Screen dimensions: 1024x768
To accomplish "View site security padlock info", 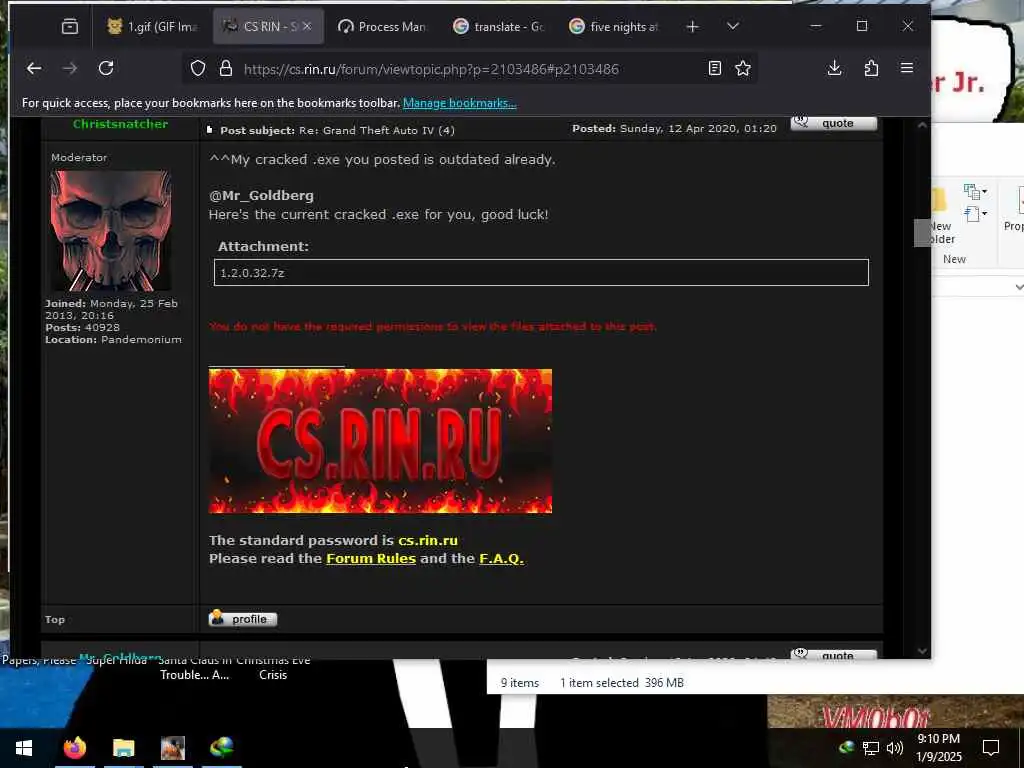I will tap(226, 69).
